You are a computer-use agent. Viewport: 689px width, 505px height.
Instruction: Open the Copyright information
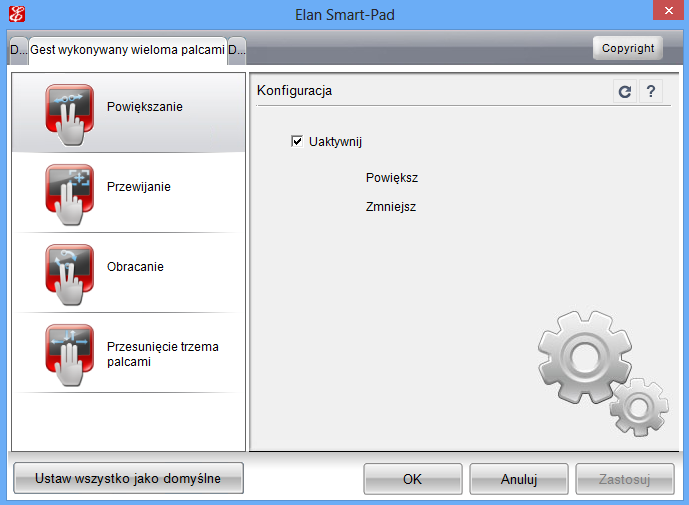click(628, 48)
